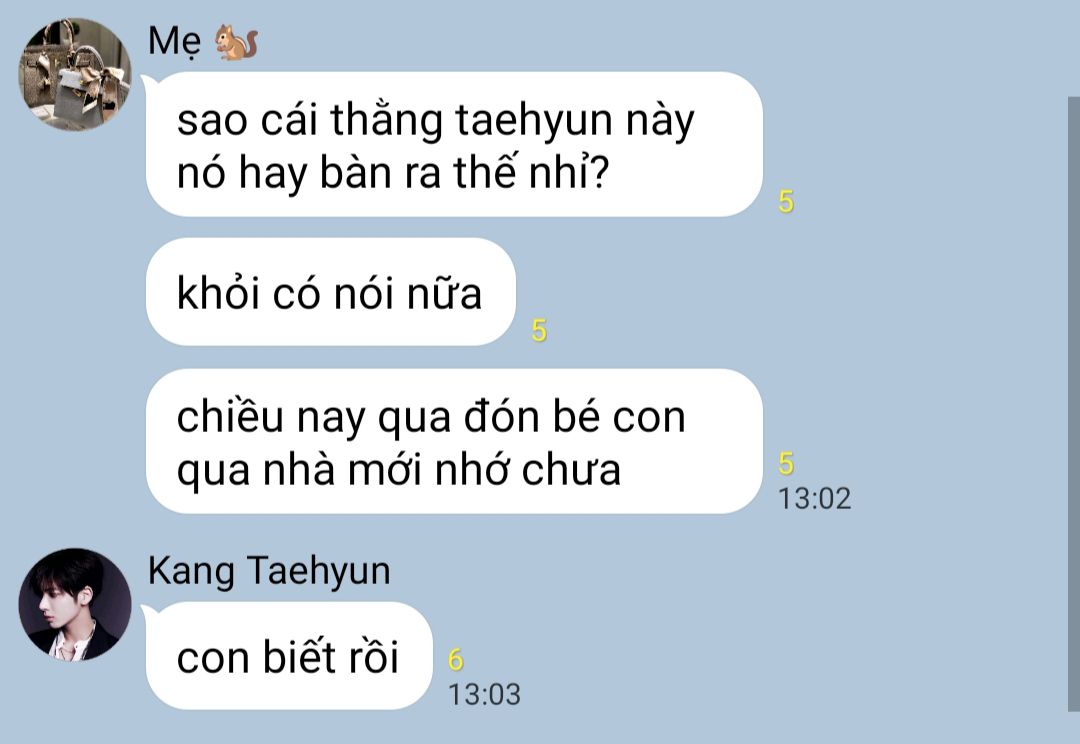This screenshot has height=744, width=1080.
Task: Click the chat scrollbar on the right edge
Action: [x=1074, y=404]
